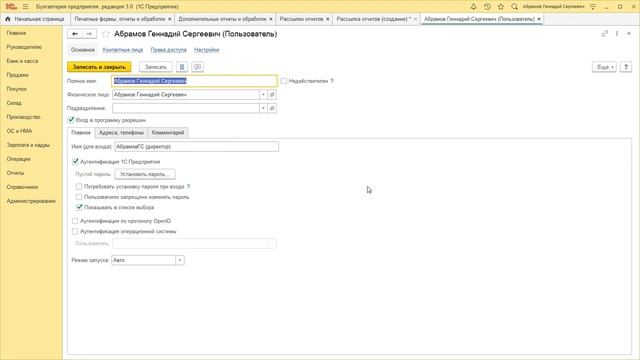
Task: Open service settings icon beside user name
Action: tap(593, 7)
